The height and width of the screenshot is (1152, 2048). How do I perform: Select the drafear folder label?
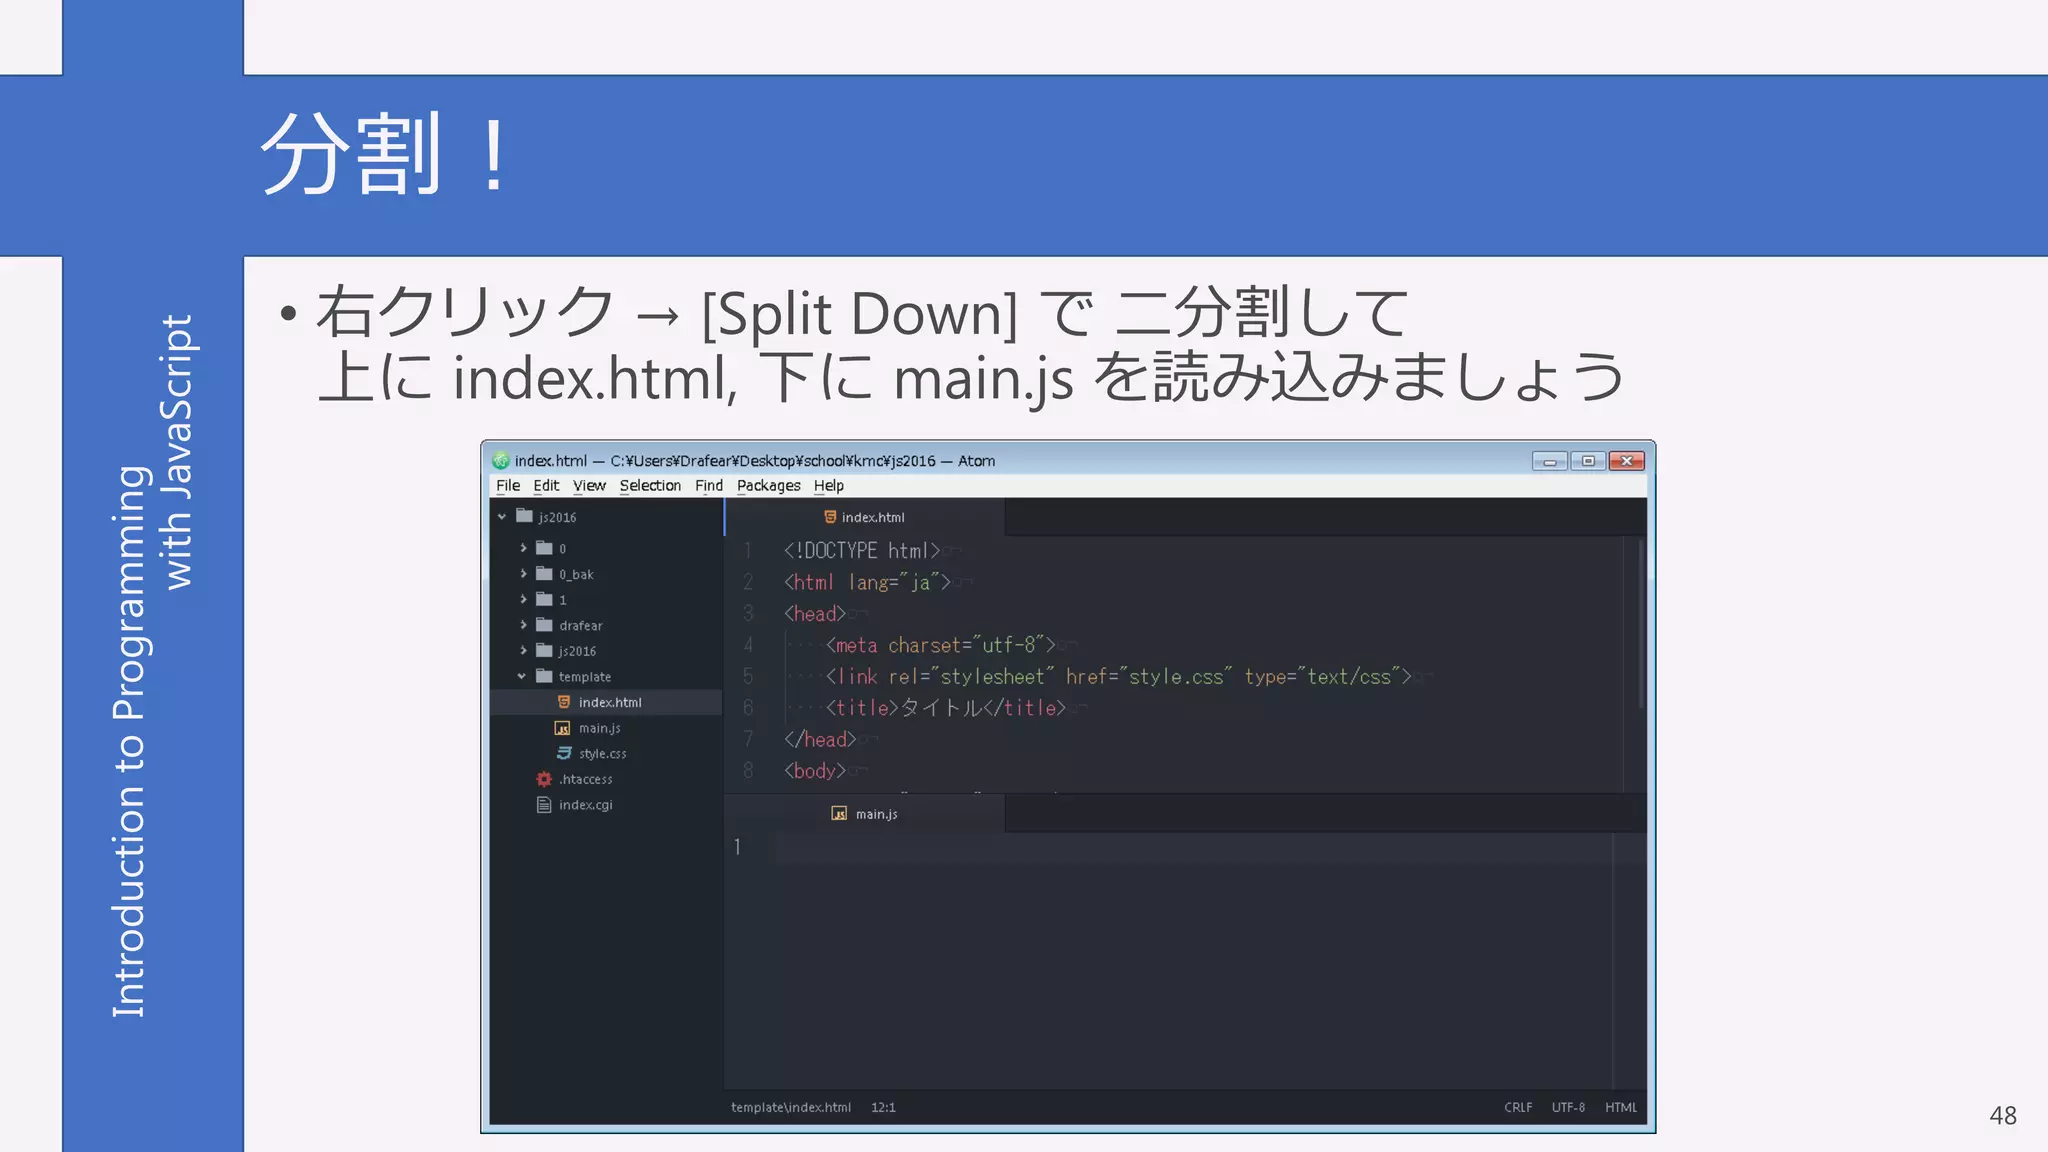click(580, 625)
